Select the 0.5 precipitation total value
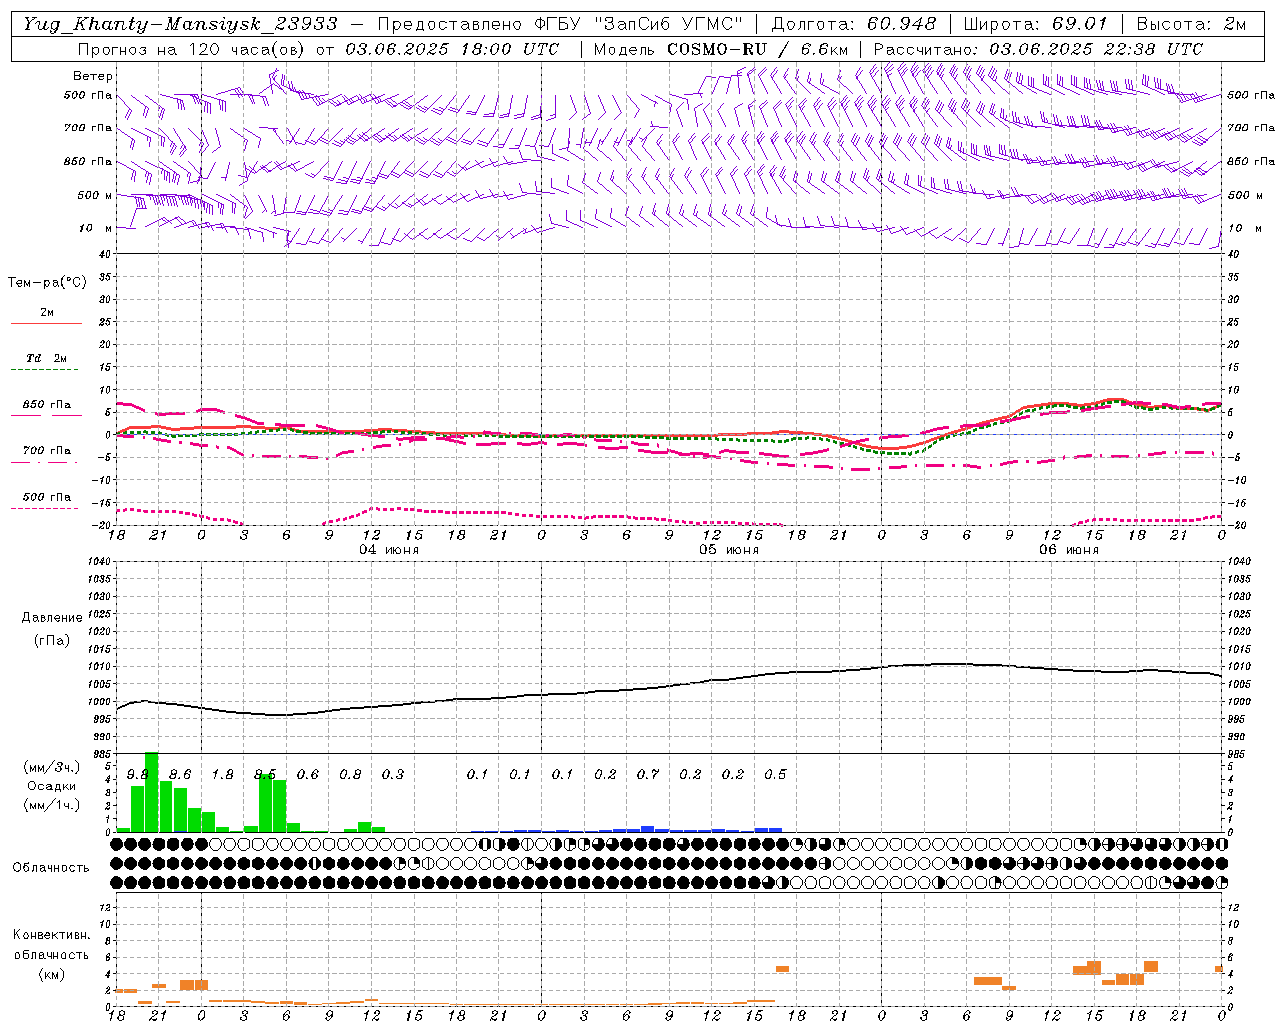The height and width of the screenshot is (1024, 1280). tap(775, 775)
